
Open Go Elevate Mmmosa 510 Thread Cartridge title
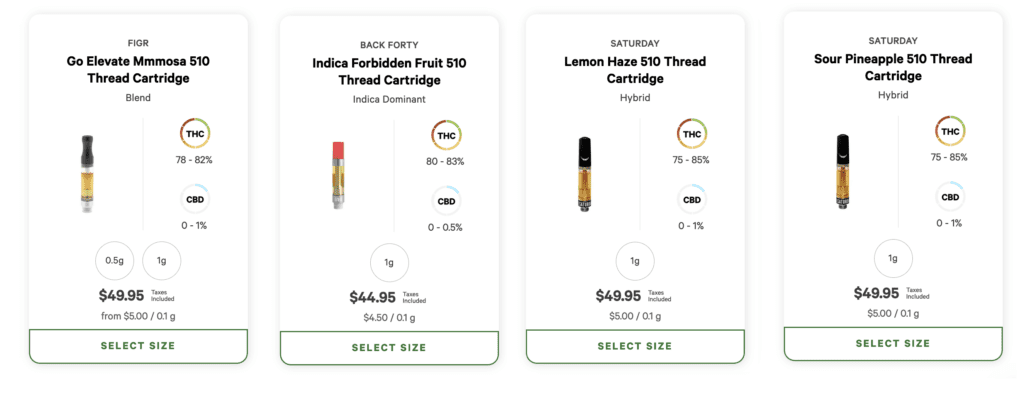tap(138, 70)
